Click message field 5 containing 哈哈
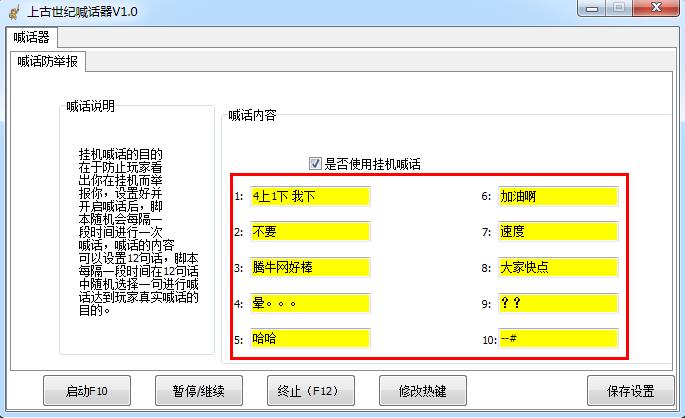685x418 pixels. [x=309, y=339]
